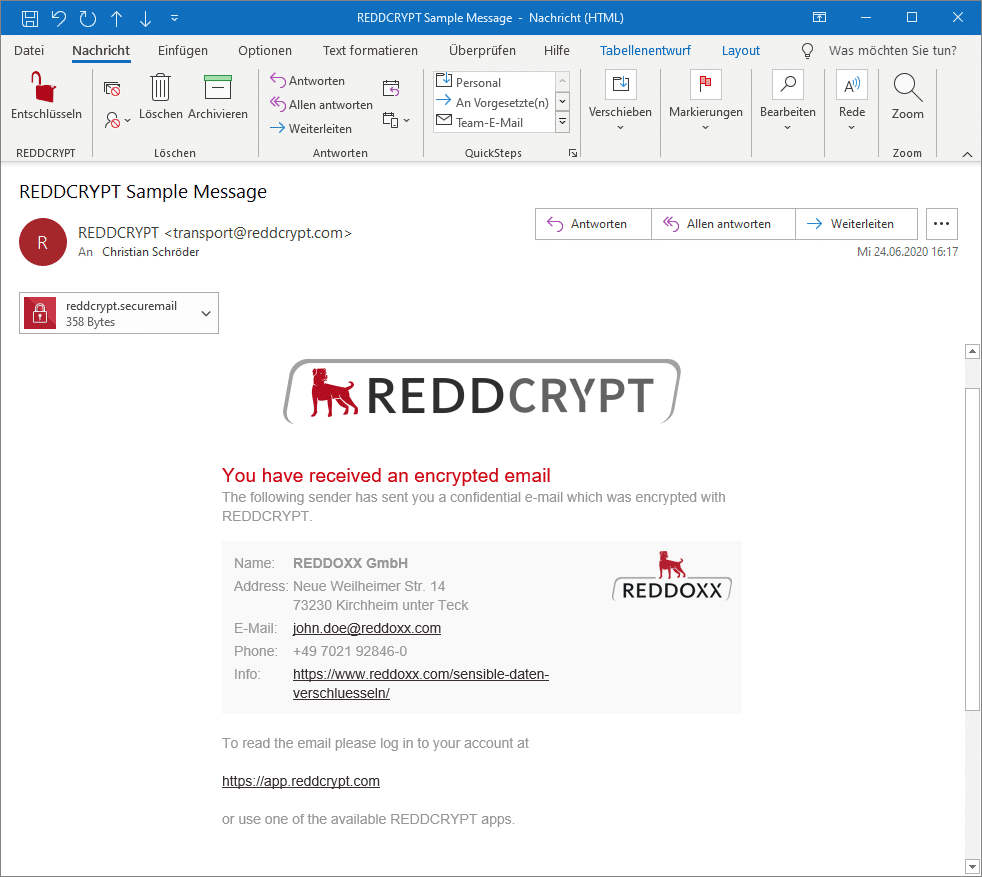Redo using the title bar redo arrow

pos(88,18)
